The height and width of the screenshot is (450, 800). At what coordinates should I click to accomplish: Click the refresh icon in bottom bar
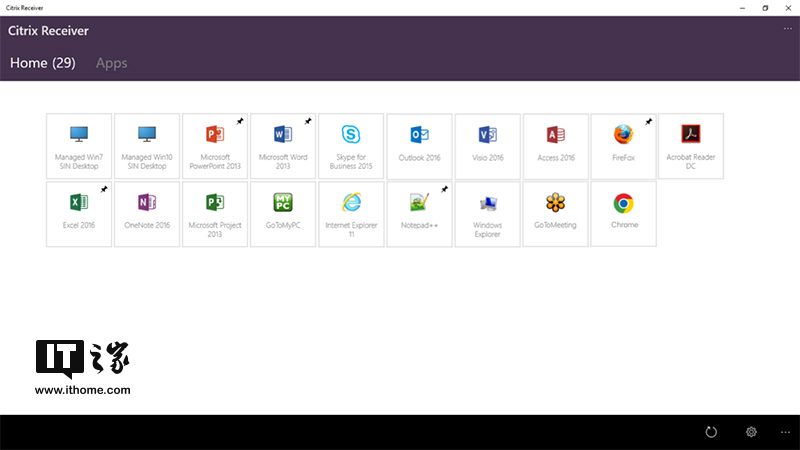[x=711, y=432]
